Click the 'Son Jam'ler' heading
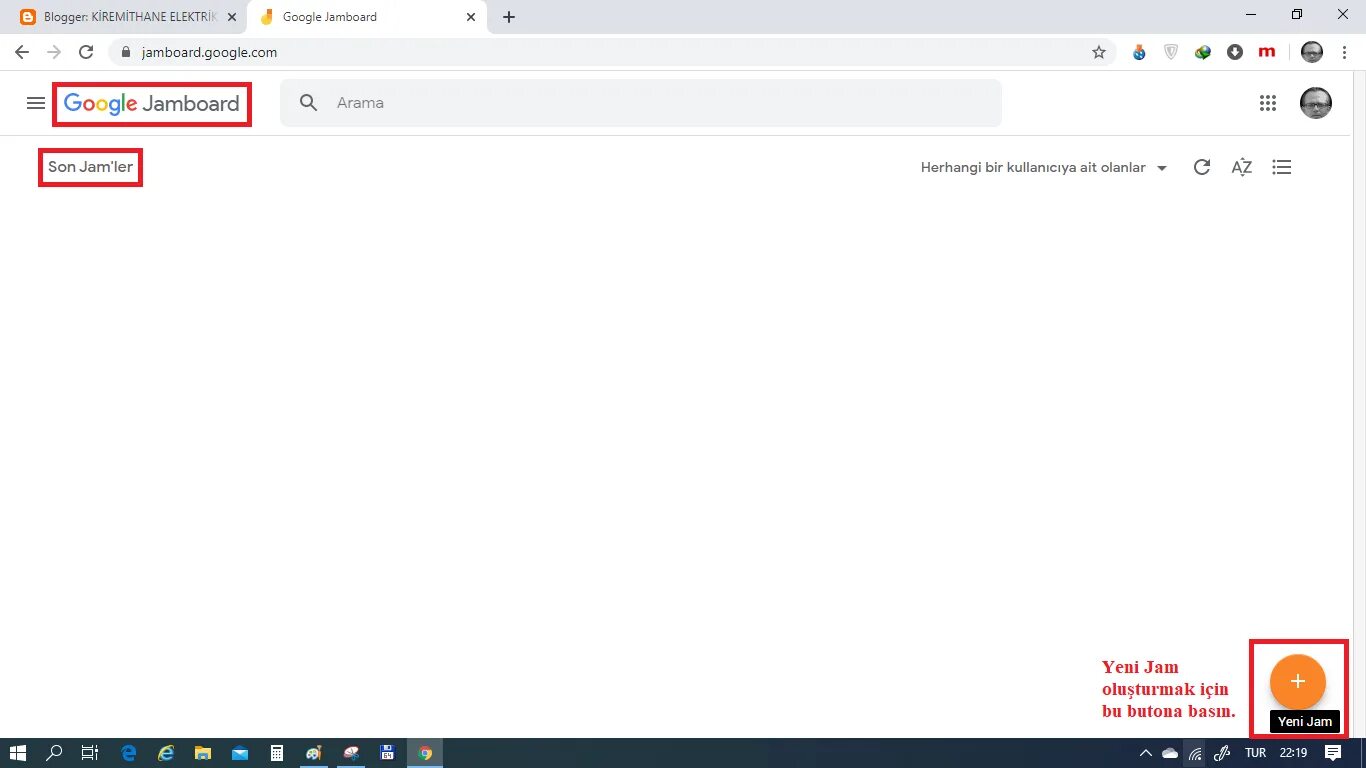Viewport: 1366px width, 768px height. tap(90, 167)
